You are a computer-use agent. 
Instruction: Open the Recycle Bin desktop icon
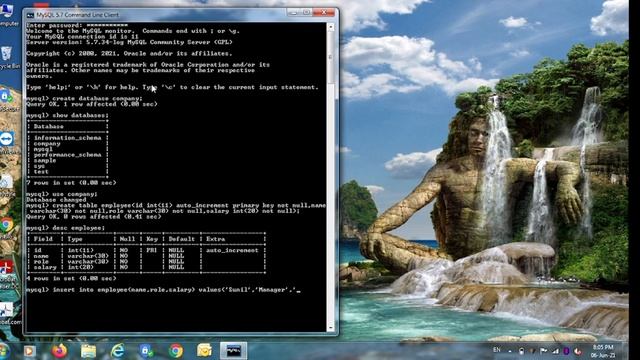point(7,57)
